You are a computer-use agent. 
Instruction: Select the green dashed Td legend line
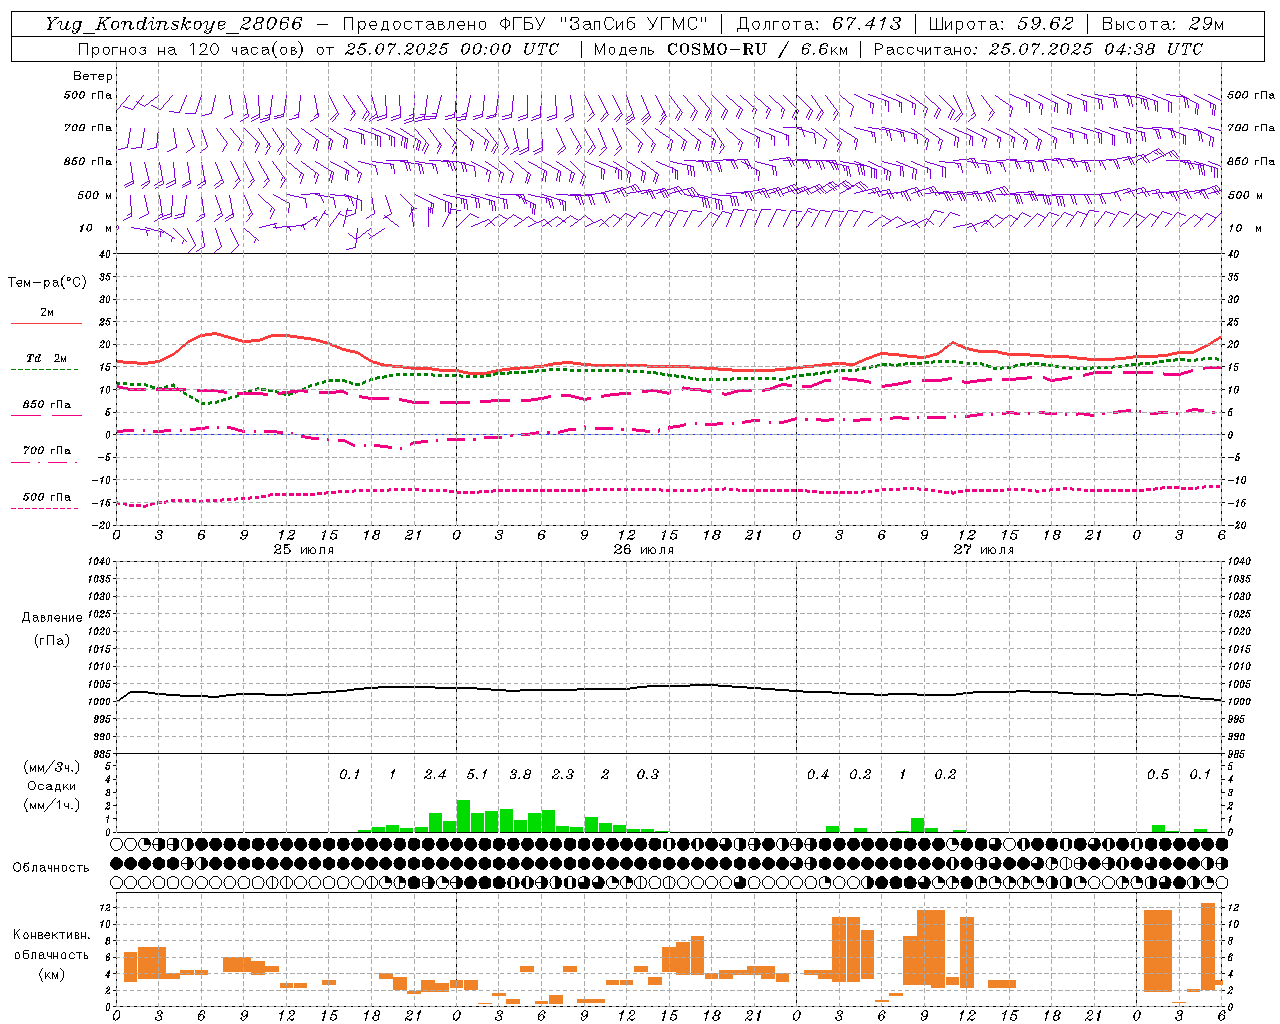click(x=45, y=370)
